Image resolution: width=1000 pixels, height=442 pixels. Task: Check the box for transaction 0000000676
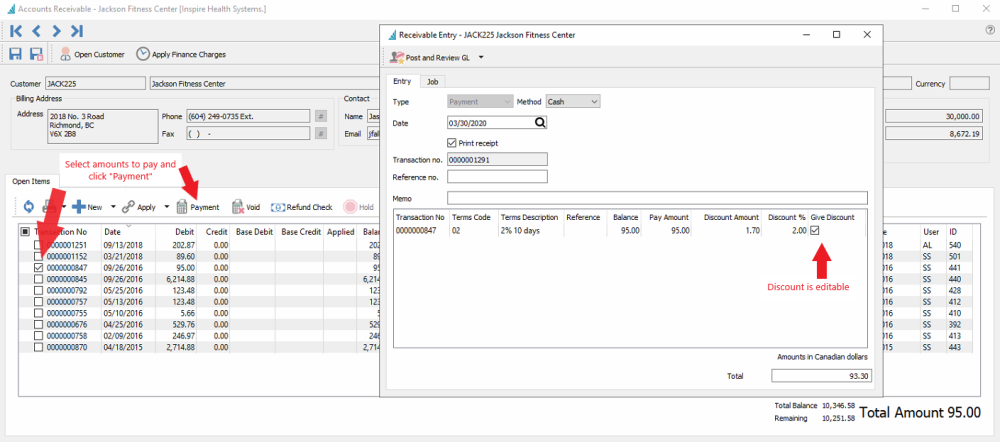pyautogui.click(x=38, y=325)
